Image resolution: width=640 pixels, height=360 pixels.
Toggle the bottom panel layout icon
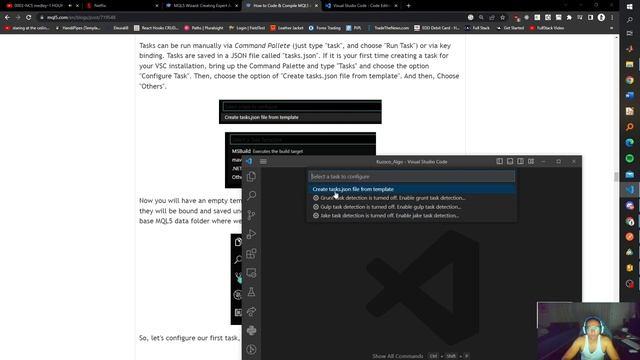coord(510,161)
